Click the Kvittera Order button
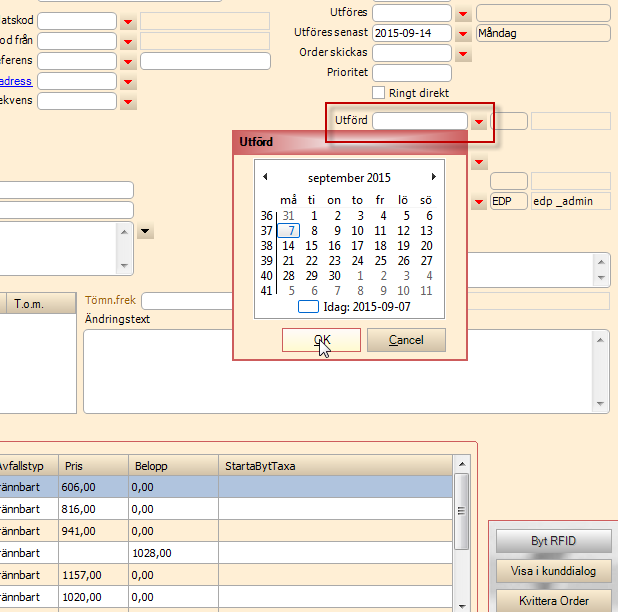 point(553,600)
